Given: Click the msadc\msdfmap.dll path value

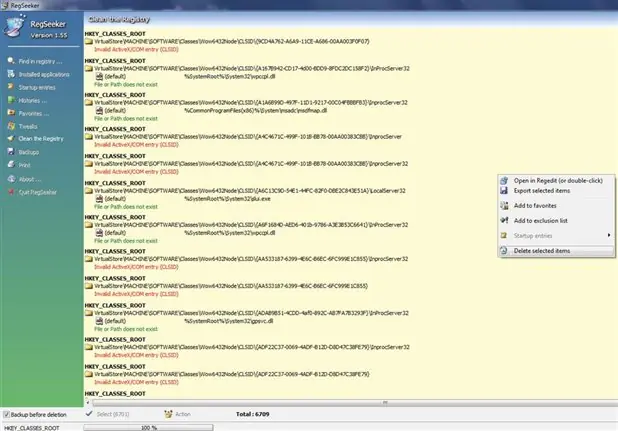Looking at the screenshot, I should (x=255, y=110).
